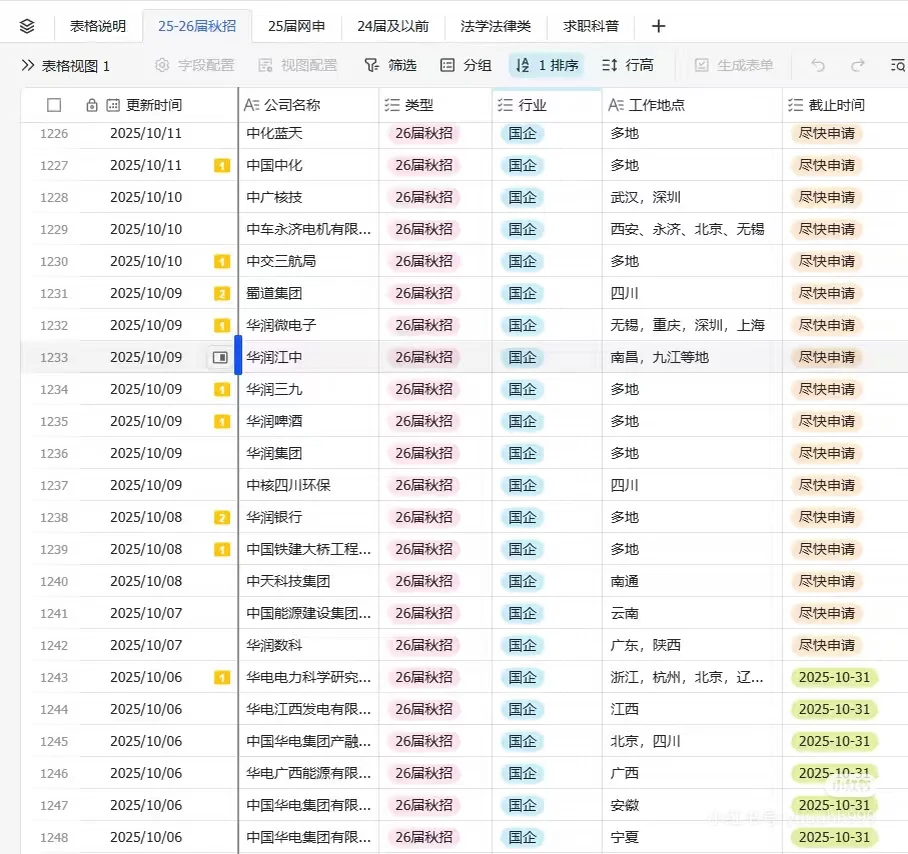Image resolution: width=908 pixels, height=854 pixels.
Task: Open 字段配置 field settings
Action: coord(195,65)
